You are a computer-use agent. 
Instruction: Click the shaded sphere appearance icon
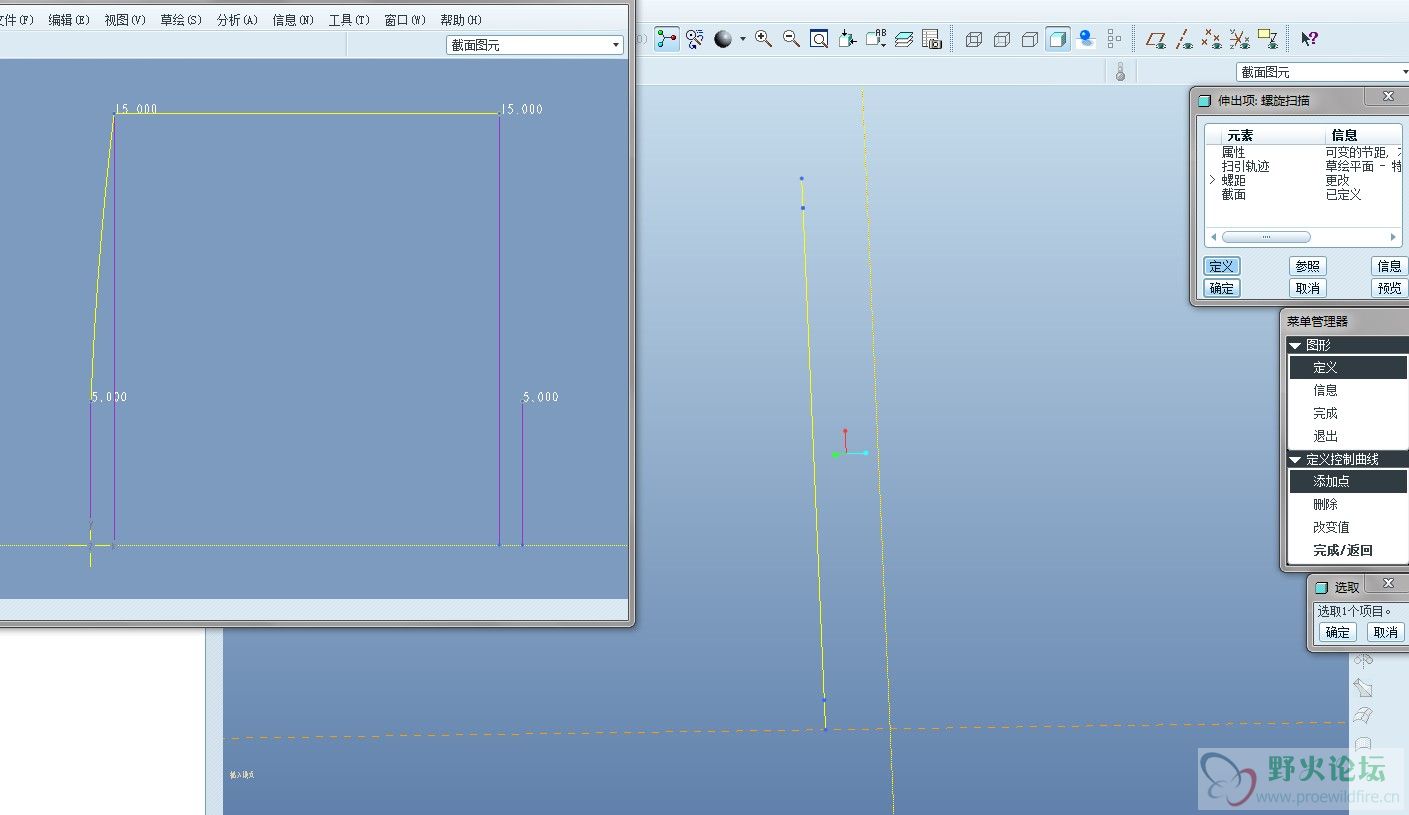pos(723,39)
